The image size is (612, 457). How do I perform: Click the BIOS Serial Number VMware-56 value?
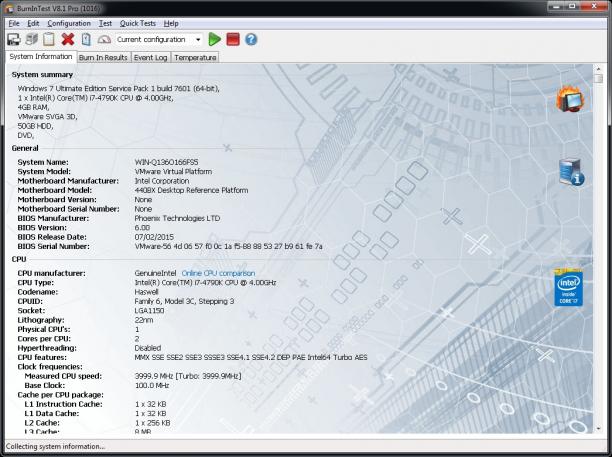(228, 246)
